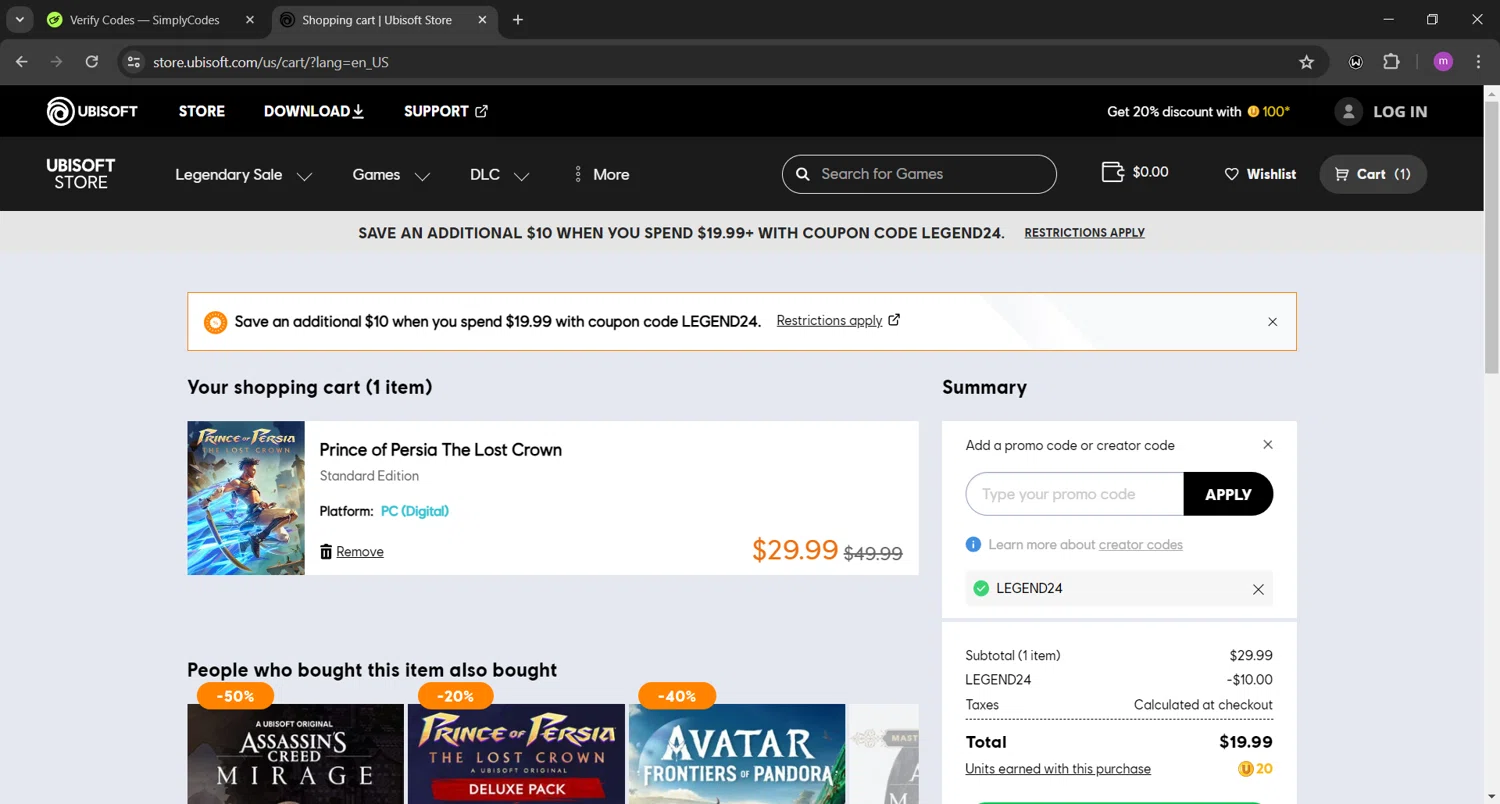Image resolution: width=1500 pixels, height=804 pixels.
Task: Open the Cart (1) button
Action: (x=1373, y=174)
